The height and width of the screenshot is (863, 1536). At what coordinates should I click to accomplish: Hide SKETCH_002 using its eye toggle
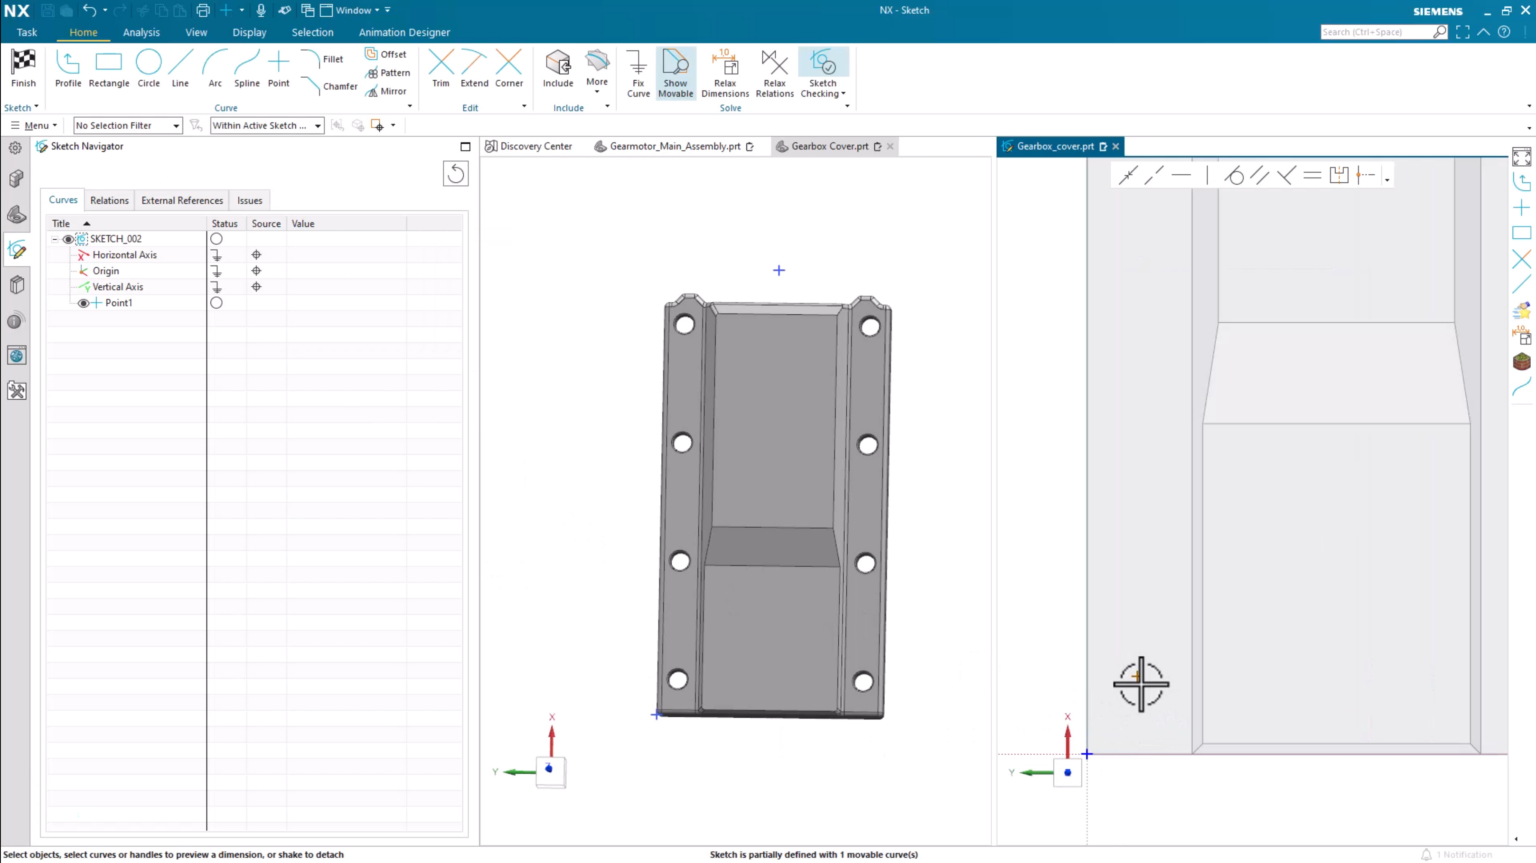click(68, 238)
